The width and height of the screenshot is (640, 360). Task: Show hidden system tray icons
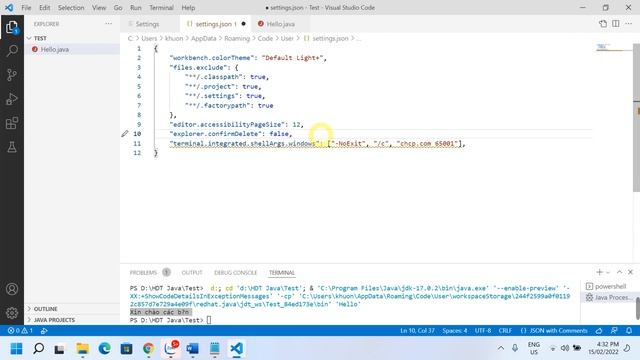501,348
